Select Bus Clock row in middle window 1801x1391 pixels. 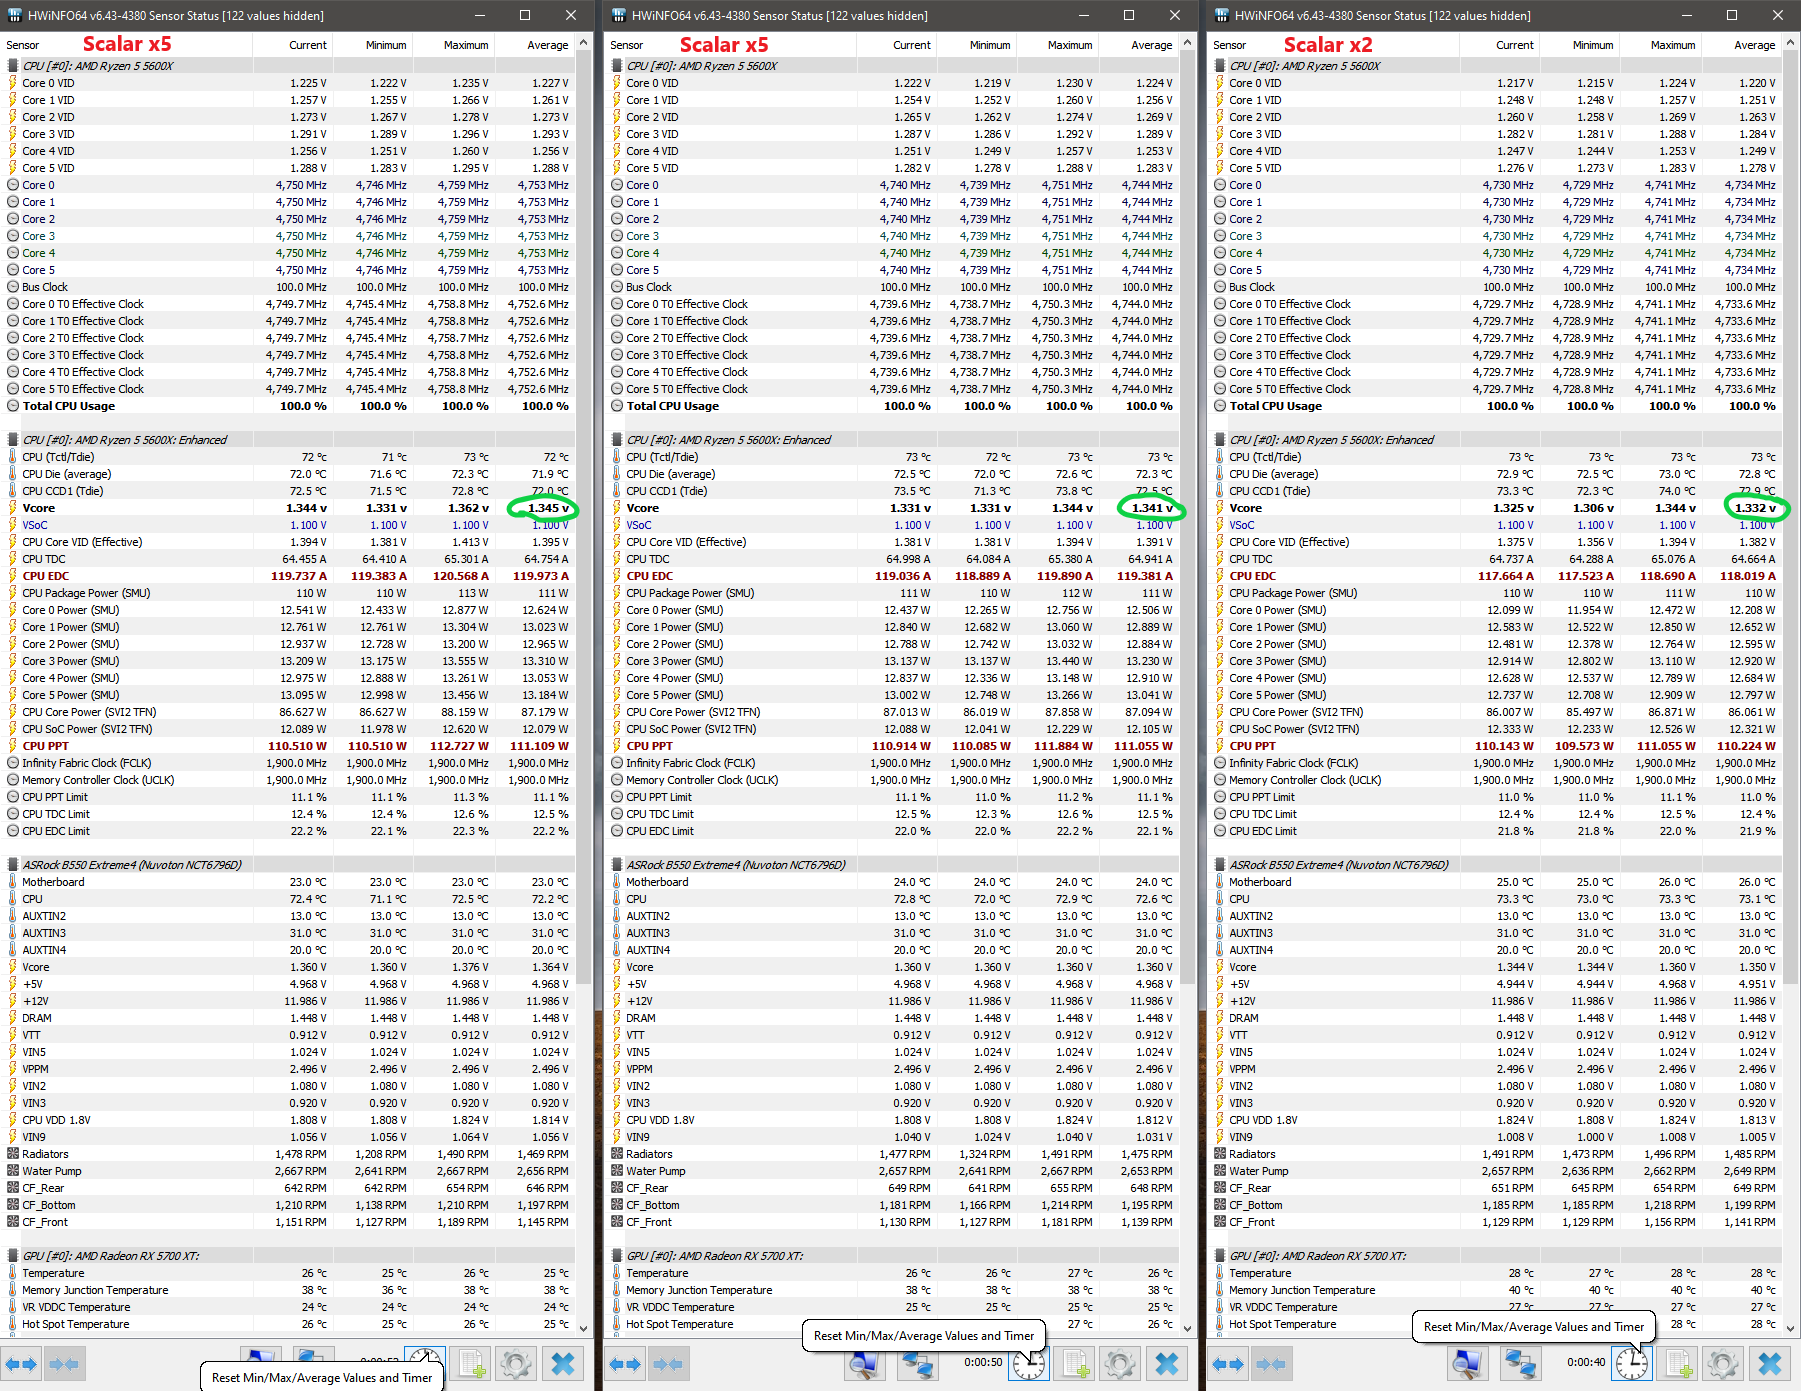pos(893,287)
